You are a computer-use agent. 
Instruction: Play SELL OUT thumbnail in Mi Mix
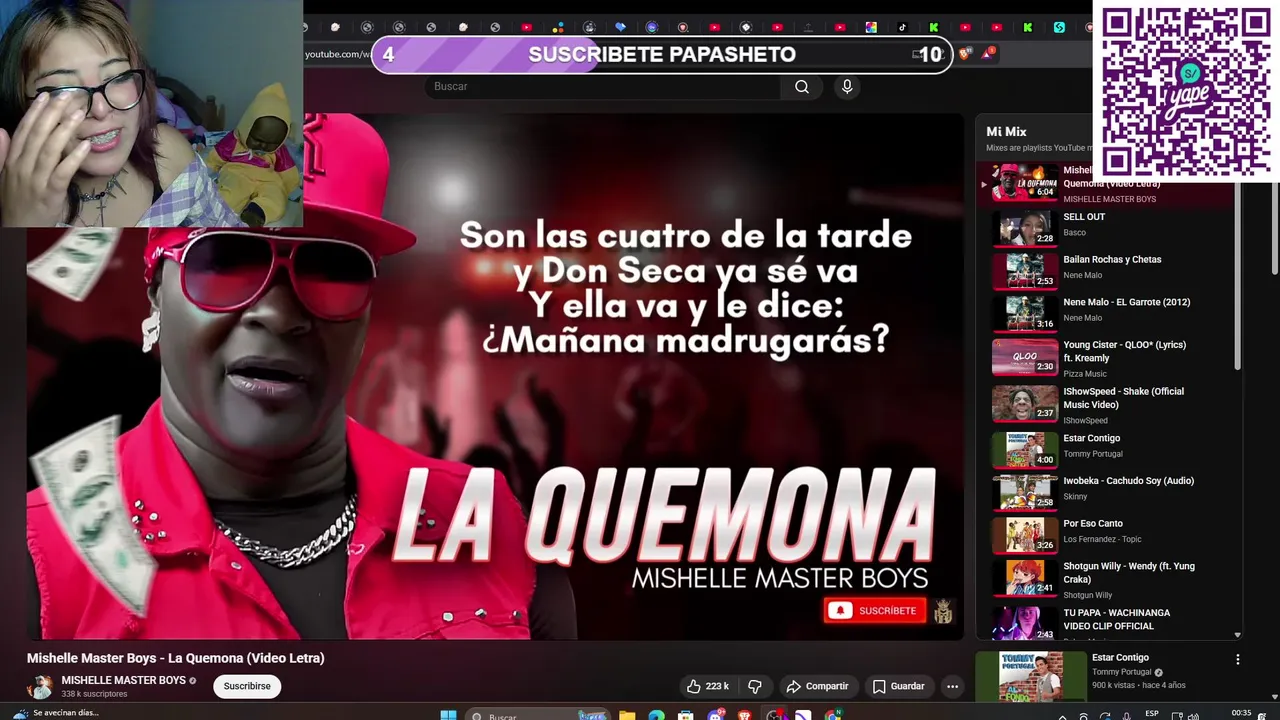pos(1024,228)
